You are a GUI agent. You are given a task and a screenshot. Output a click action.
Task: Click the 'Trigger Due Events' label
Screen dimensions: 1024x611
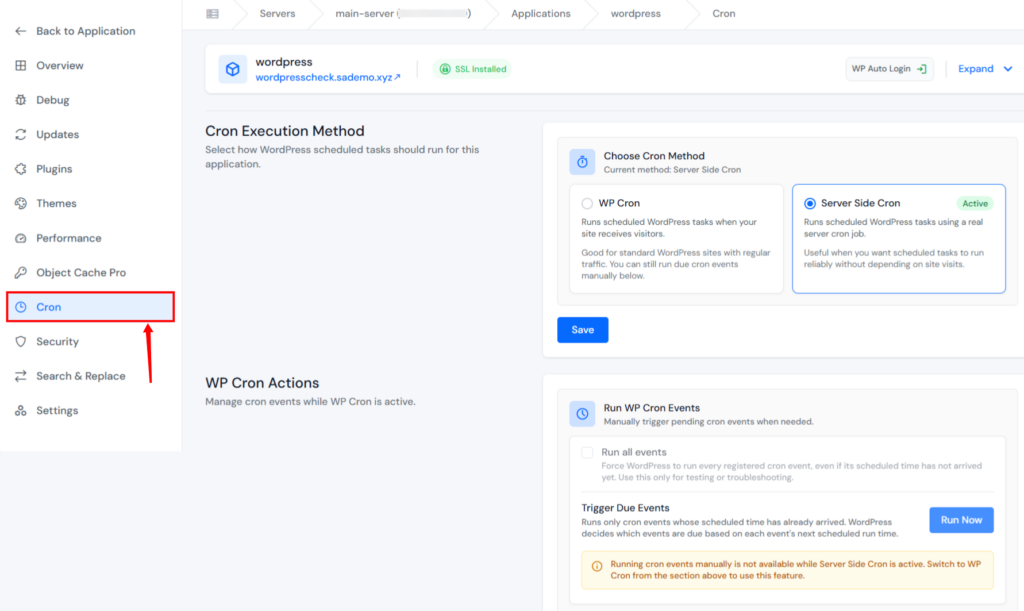[625, 508]
